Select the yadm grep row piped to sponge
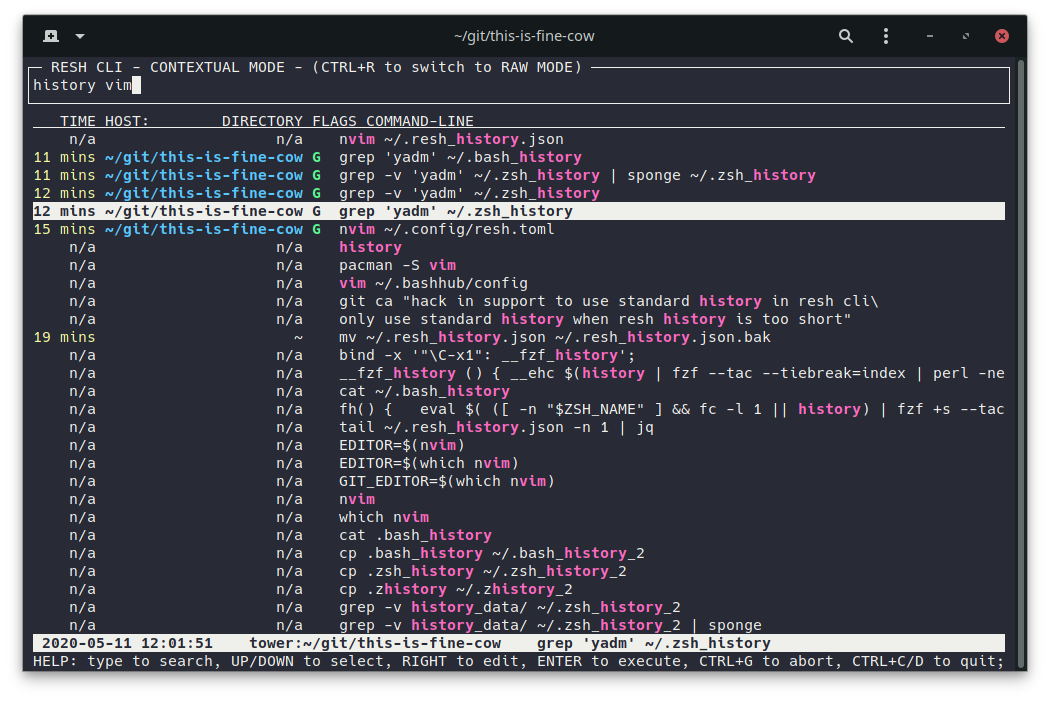Image resolution: width=1050 pixels, height=702 pixels. [x=577, y=175]
